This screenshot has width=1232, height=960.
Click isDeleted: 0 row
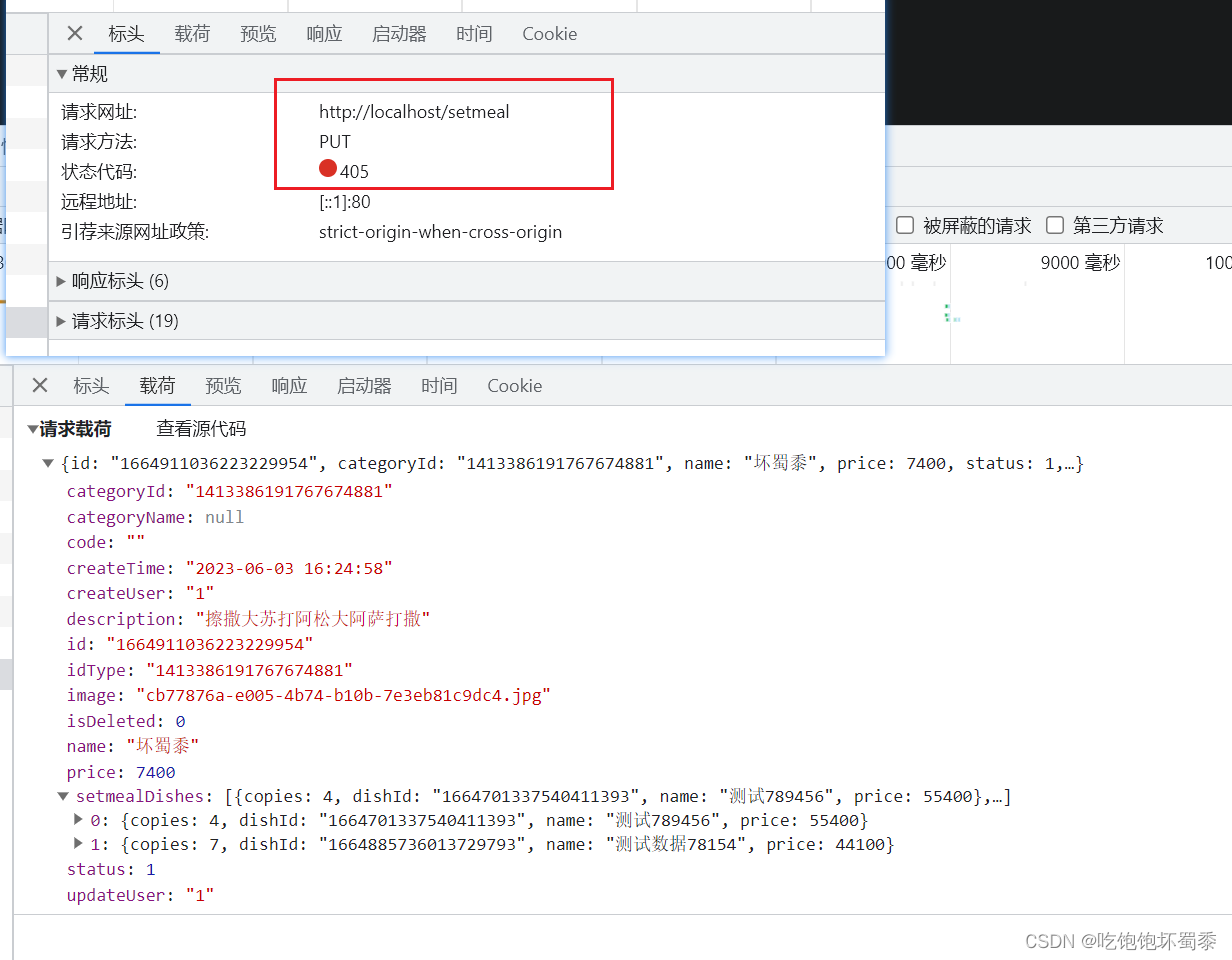pyautogui.click(x=126, y=721)
